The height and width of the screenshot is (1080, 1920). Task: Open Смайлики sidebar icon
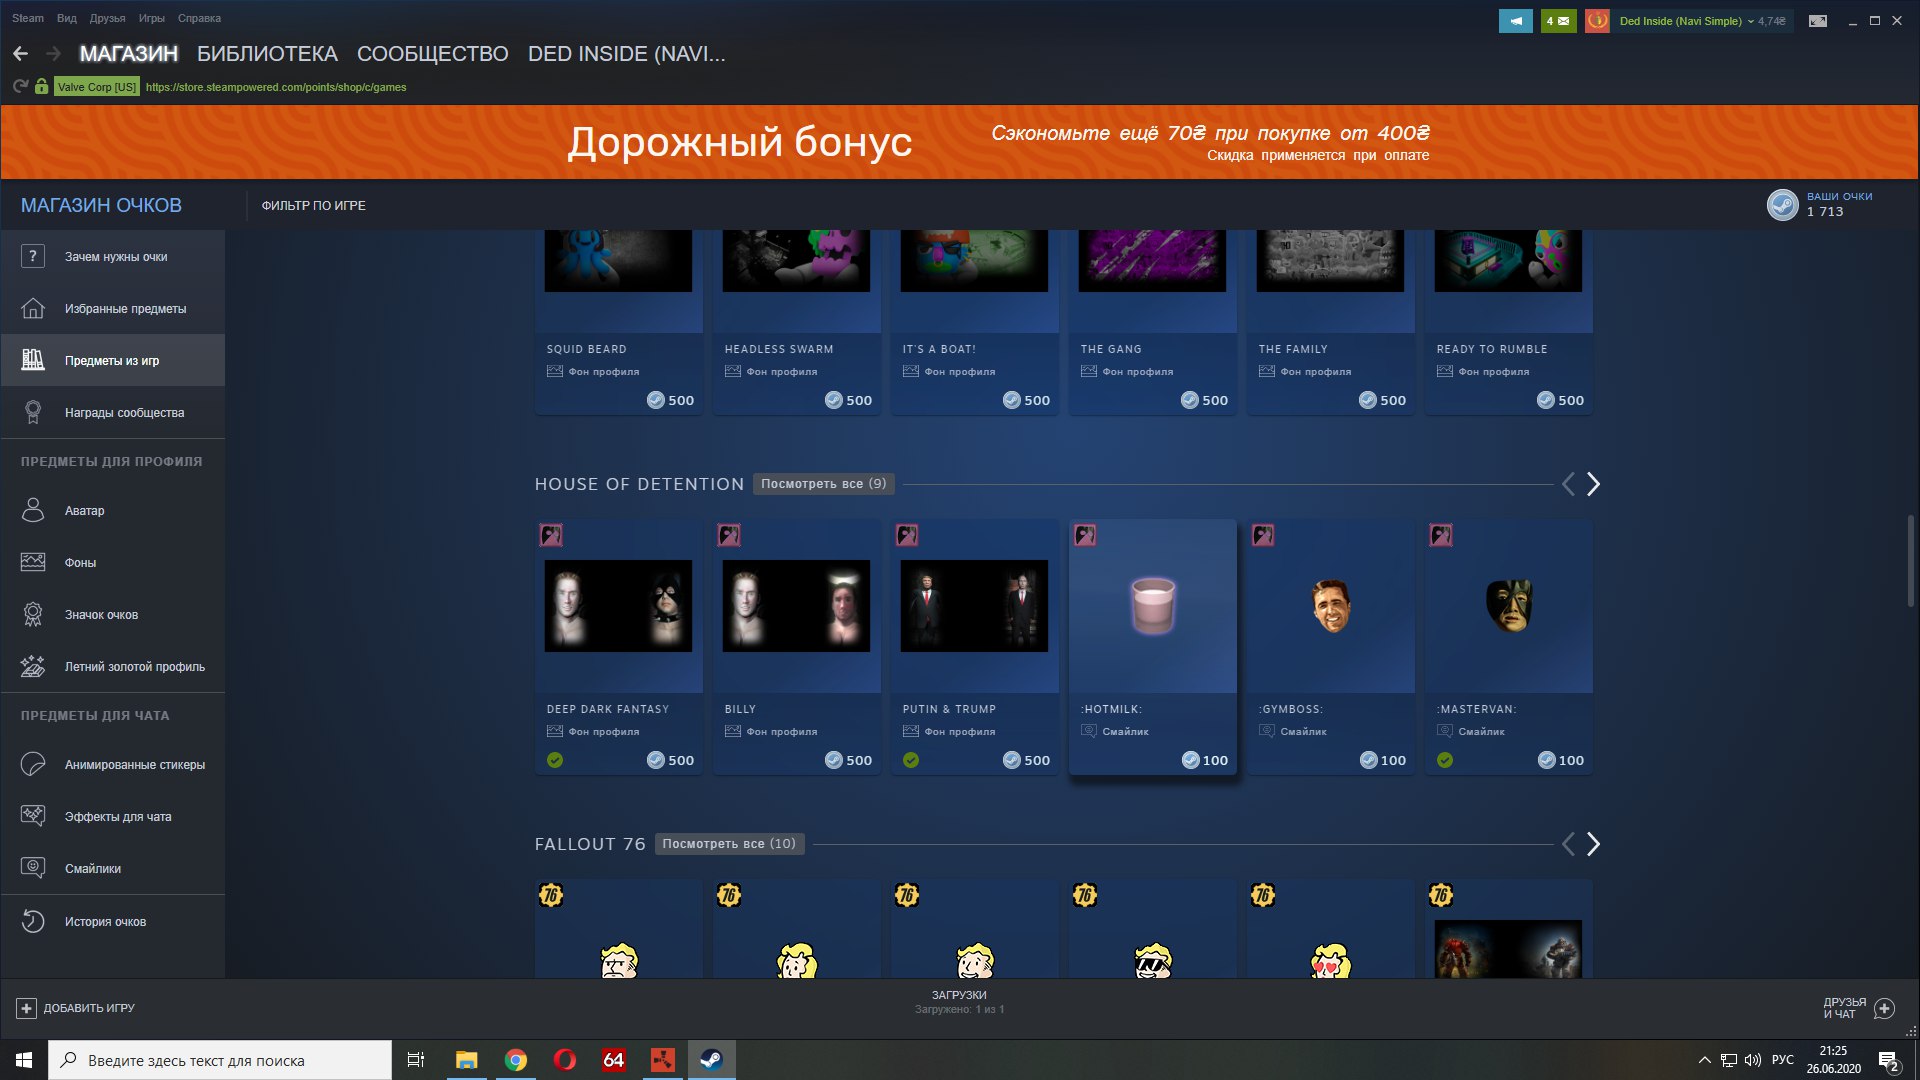pos(33,868)
